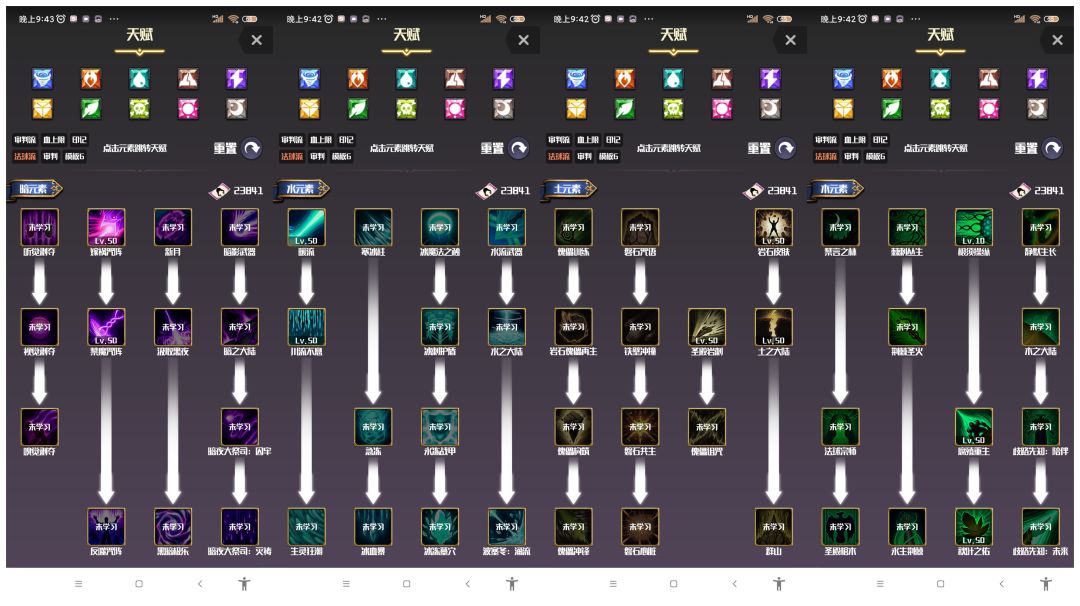Select the 木之大陆 skill icon
The height and width of the screenshot is (606, 1080).
(x=1040, y=327)
